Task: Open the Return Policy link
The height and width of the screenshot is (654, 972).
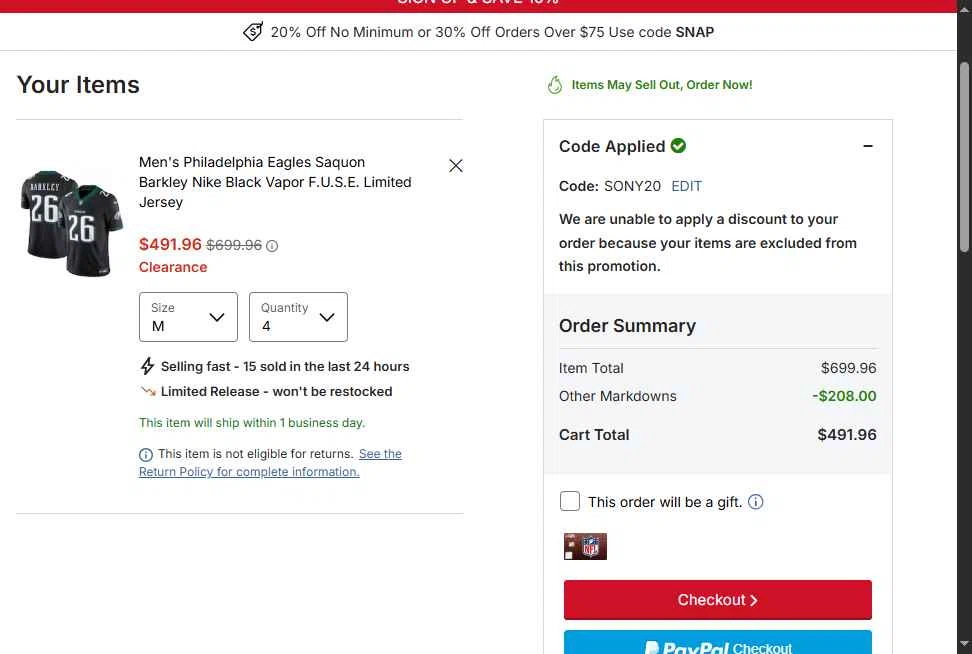Action: (x=270, y=462)
